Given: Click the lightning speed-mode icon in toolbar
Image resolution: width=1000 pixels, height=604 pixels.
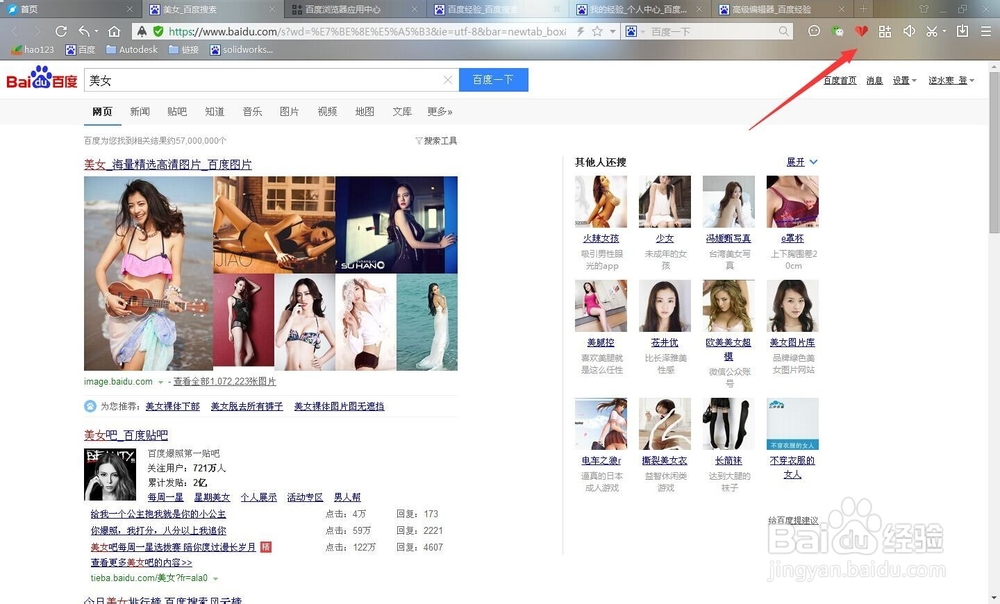Looking at the screenshot, I should (x=580, y=31).
